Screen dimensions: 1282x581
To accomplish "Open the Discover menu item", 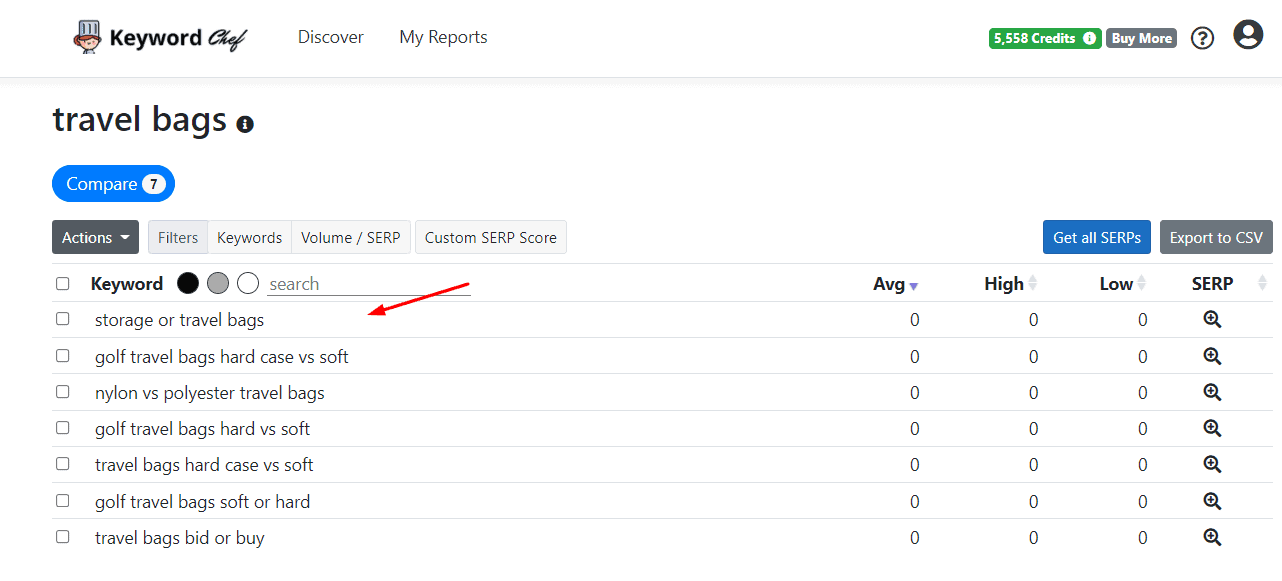I will pyautogui.click(x=330, y=37).
